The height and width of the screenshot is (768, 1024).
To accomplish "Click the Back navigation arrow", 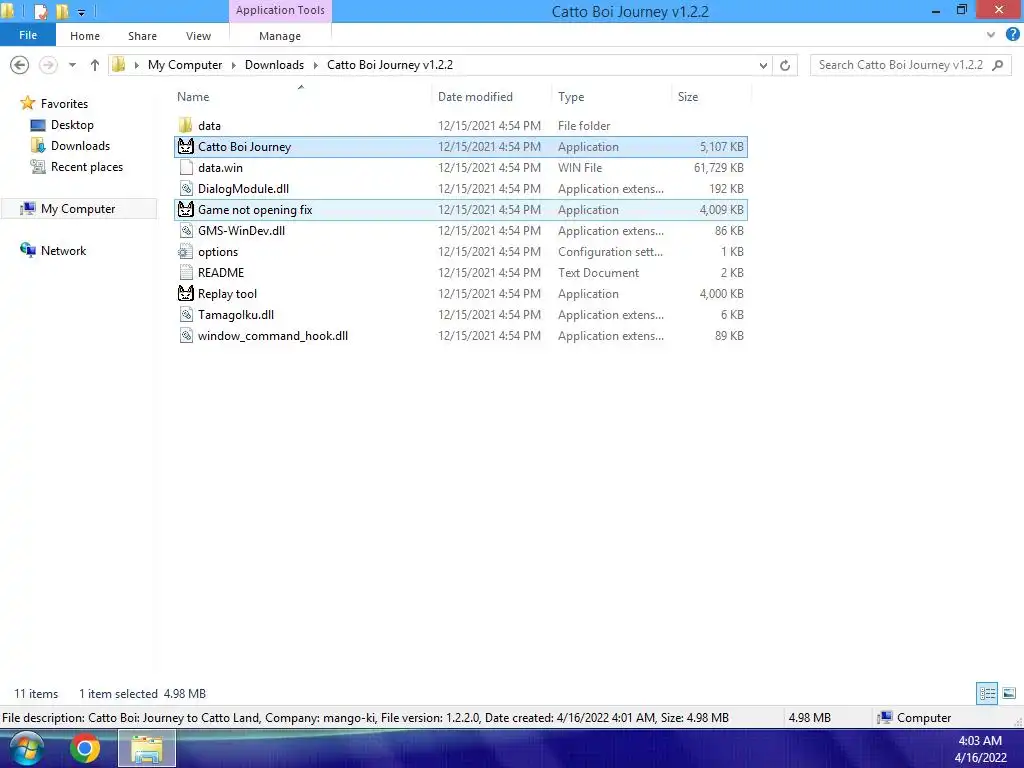I will point(20,65).
